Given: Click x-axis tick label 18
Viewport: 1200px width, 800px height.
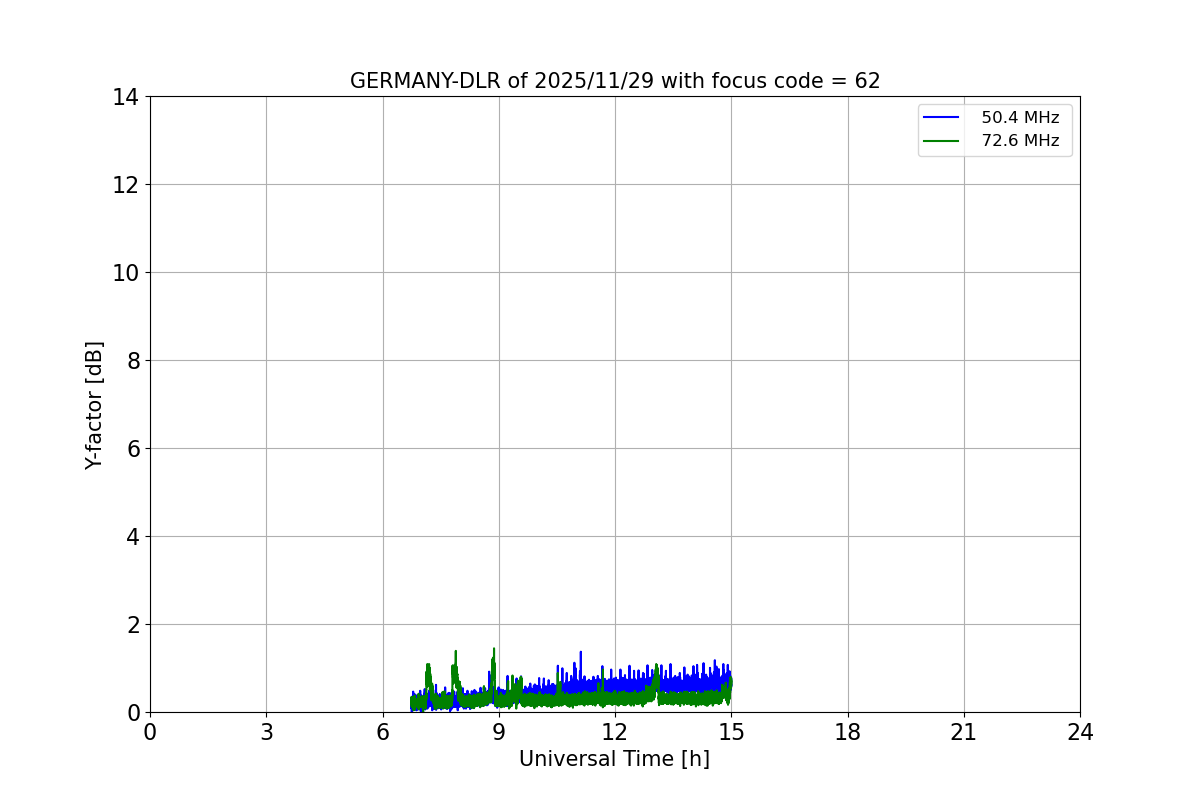Looking at the screenshot, I should [848, 732].
